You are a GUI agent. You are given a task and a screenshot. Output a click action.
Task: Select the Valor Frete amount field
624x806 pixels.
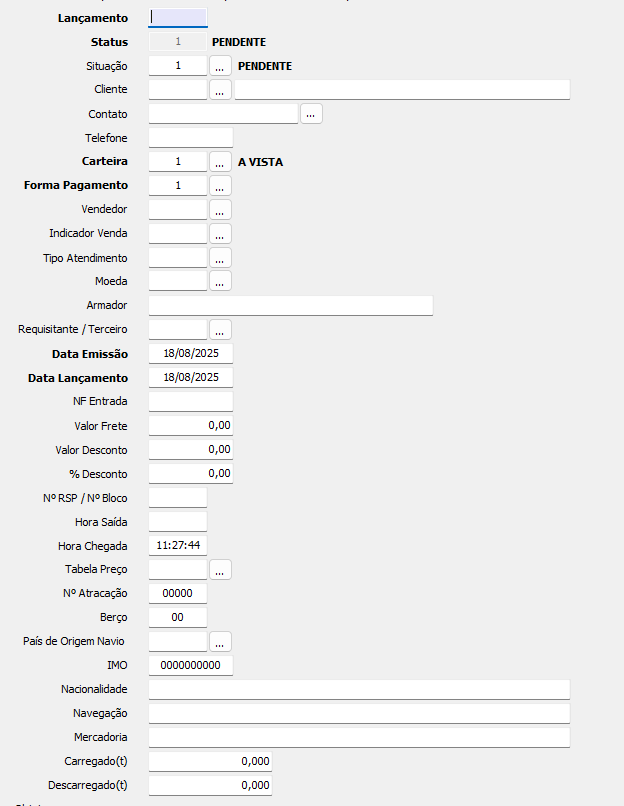click(191, 426)
